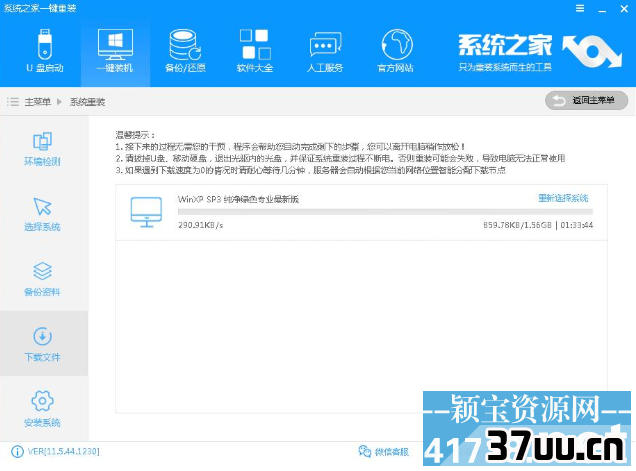Click the WinXP SP3 纯净绿色专业最新版 title
Viewport: 636px width, 471px height.
tap(238, 199)
